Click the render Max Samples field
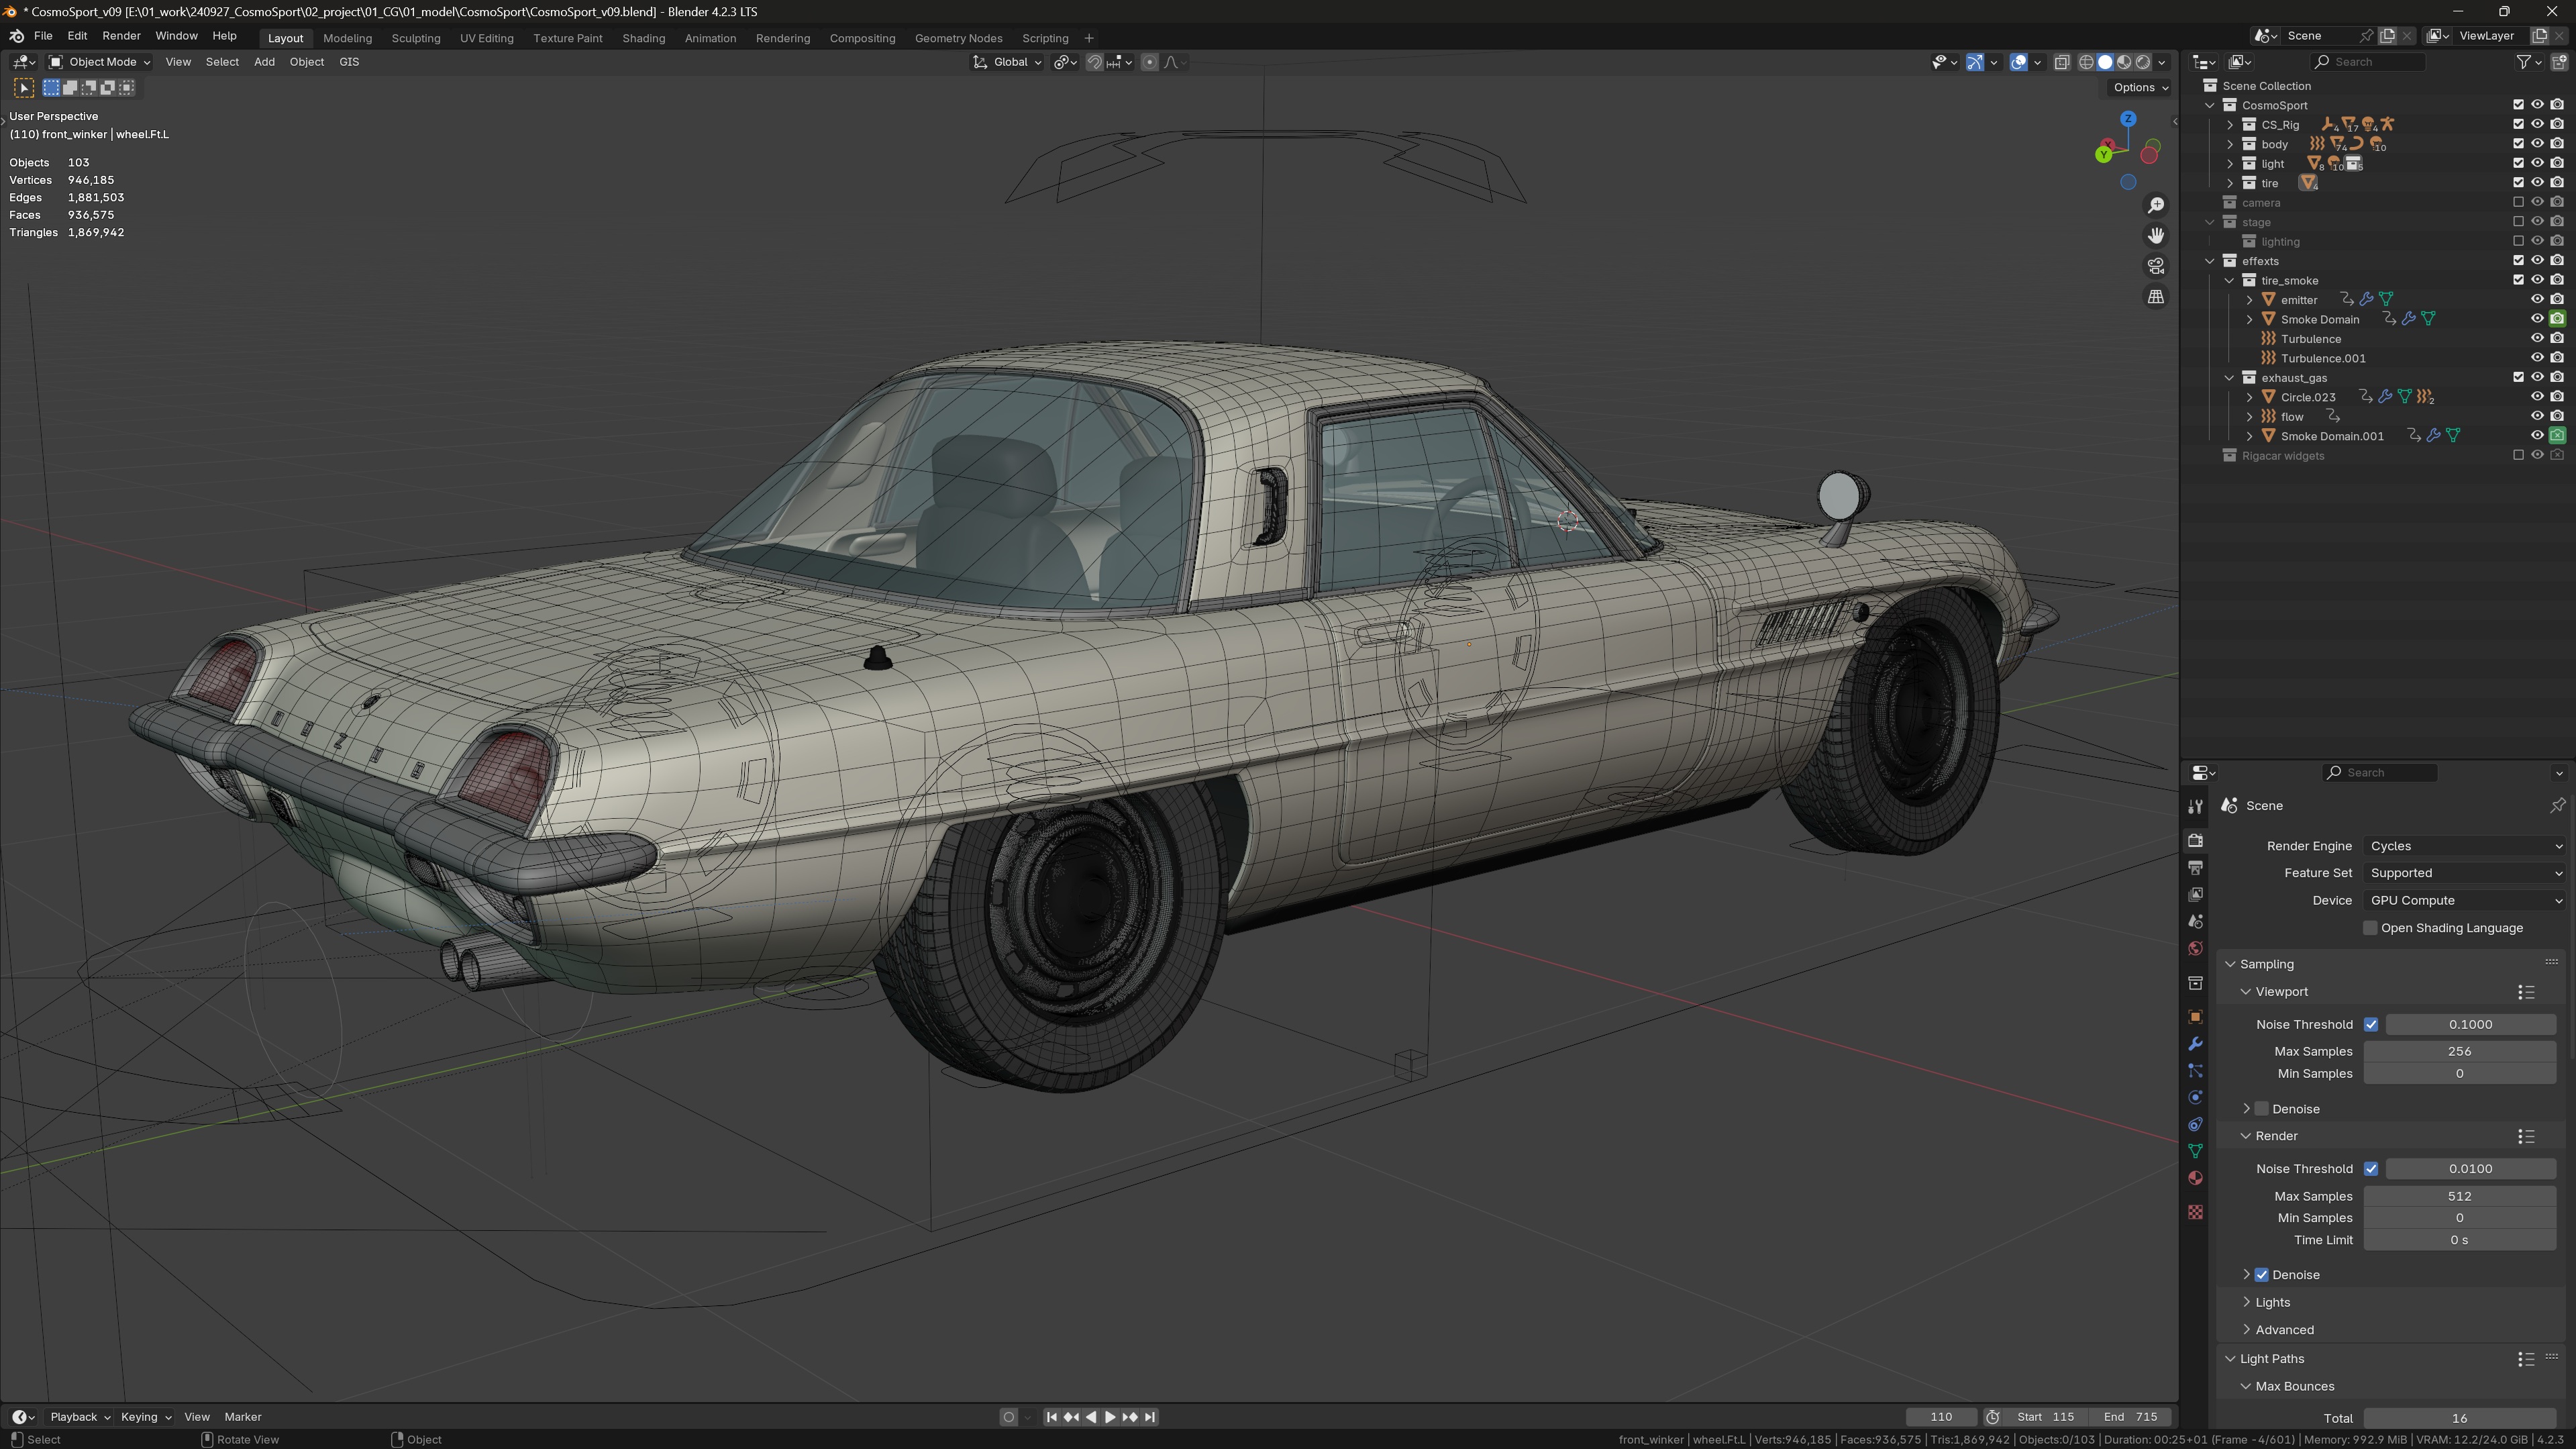Image resolution: width=2576 pixels, height=1449 pixels. point(2459,1196)
